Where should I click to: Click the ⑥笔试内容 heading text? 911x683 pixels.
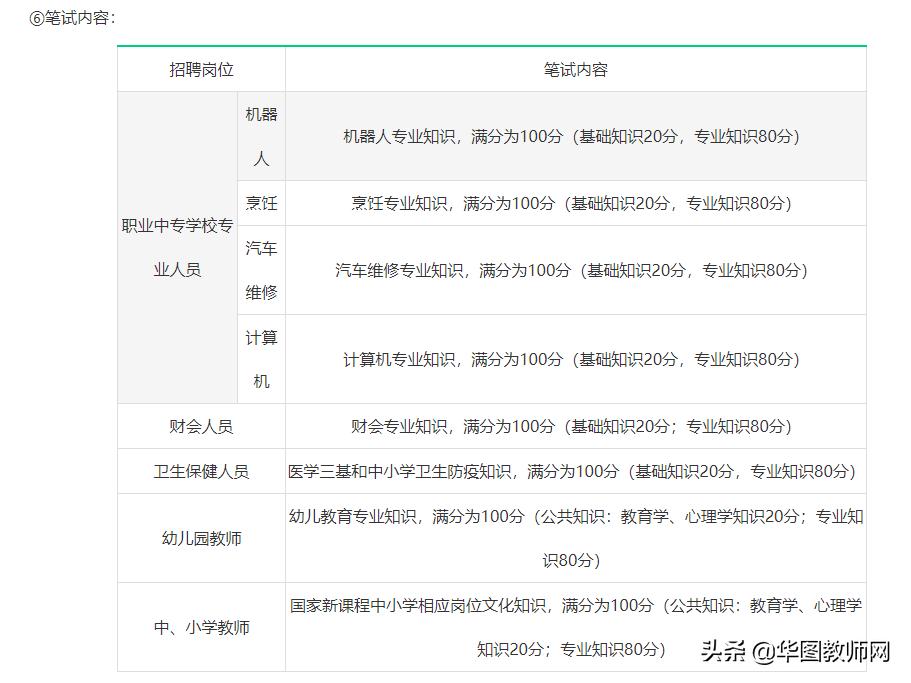coord(73,17)
